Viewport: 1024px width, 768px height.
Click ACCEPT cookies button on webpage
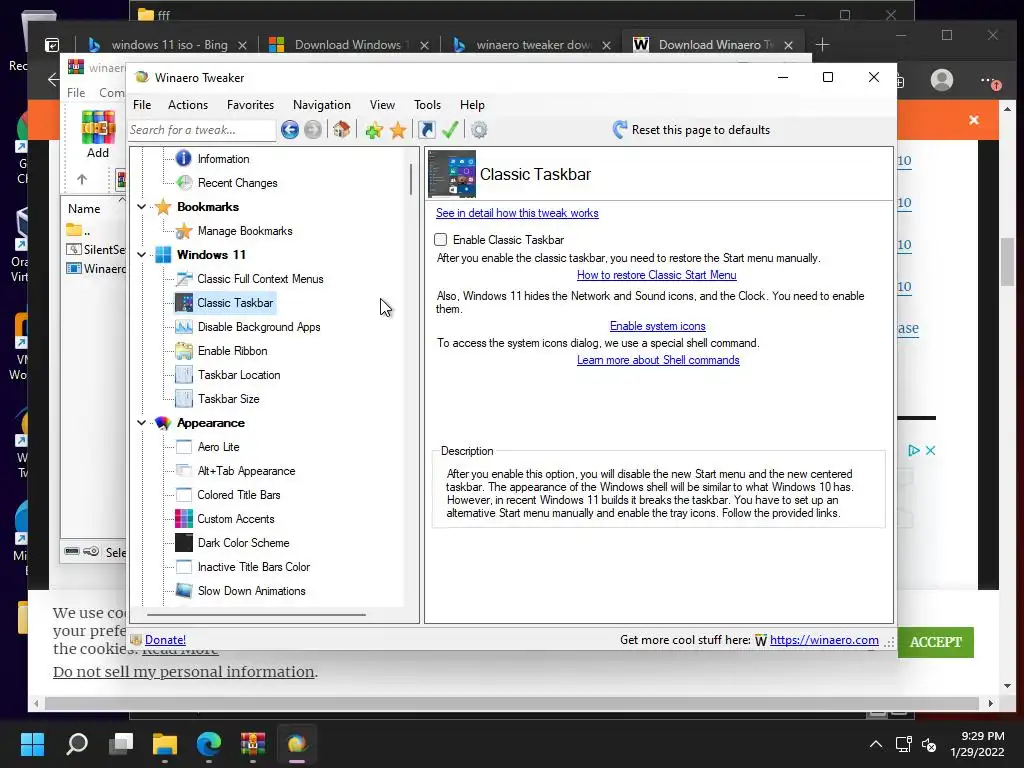point(935,642)
